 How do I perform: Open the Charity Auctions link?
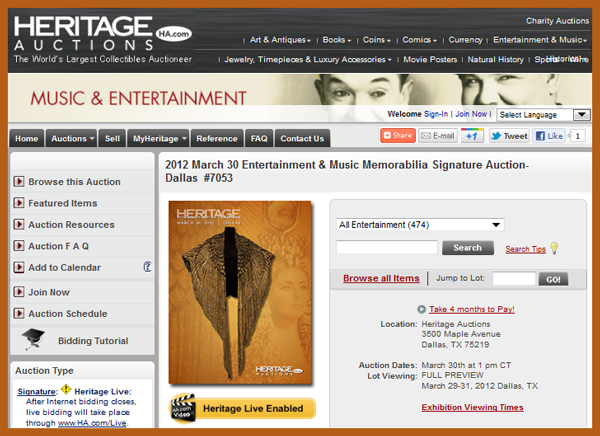click(x=558, y=21)
